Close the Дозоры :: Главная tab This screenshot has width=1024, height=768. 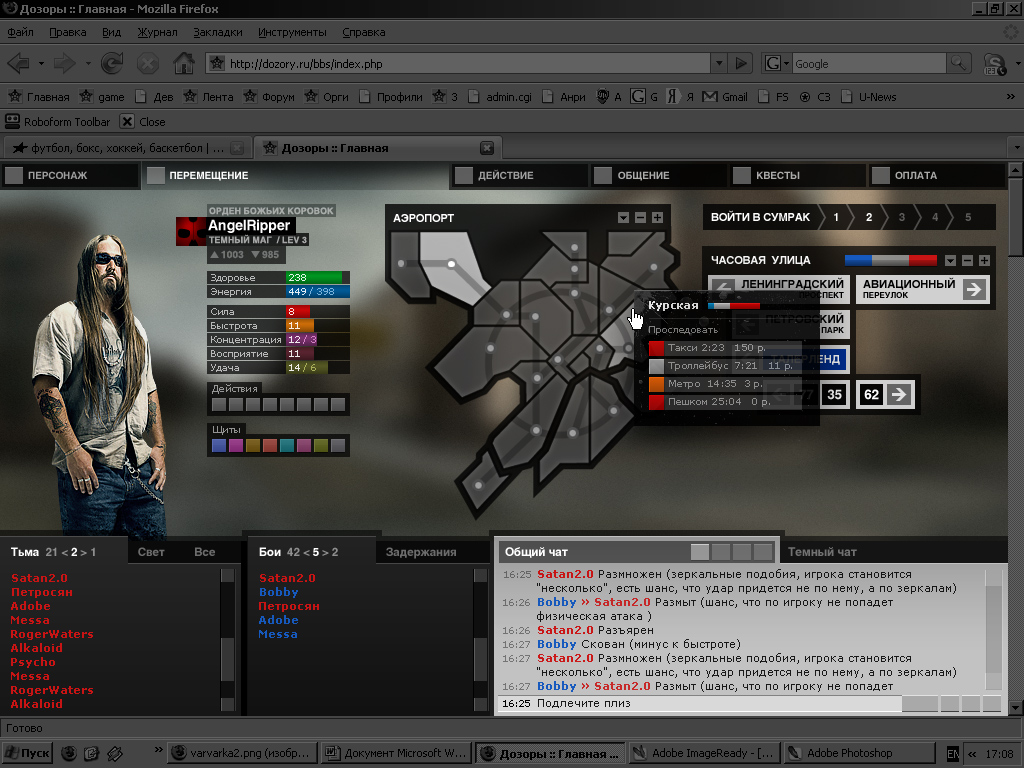pyautogui.click(x=487, y=148)
